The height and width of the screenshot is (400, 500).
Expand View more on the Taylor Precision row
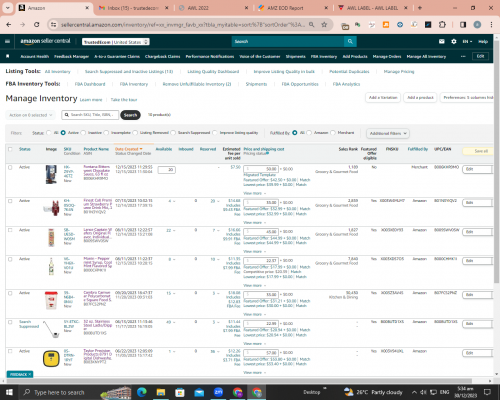click(255, 373)
